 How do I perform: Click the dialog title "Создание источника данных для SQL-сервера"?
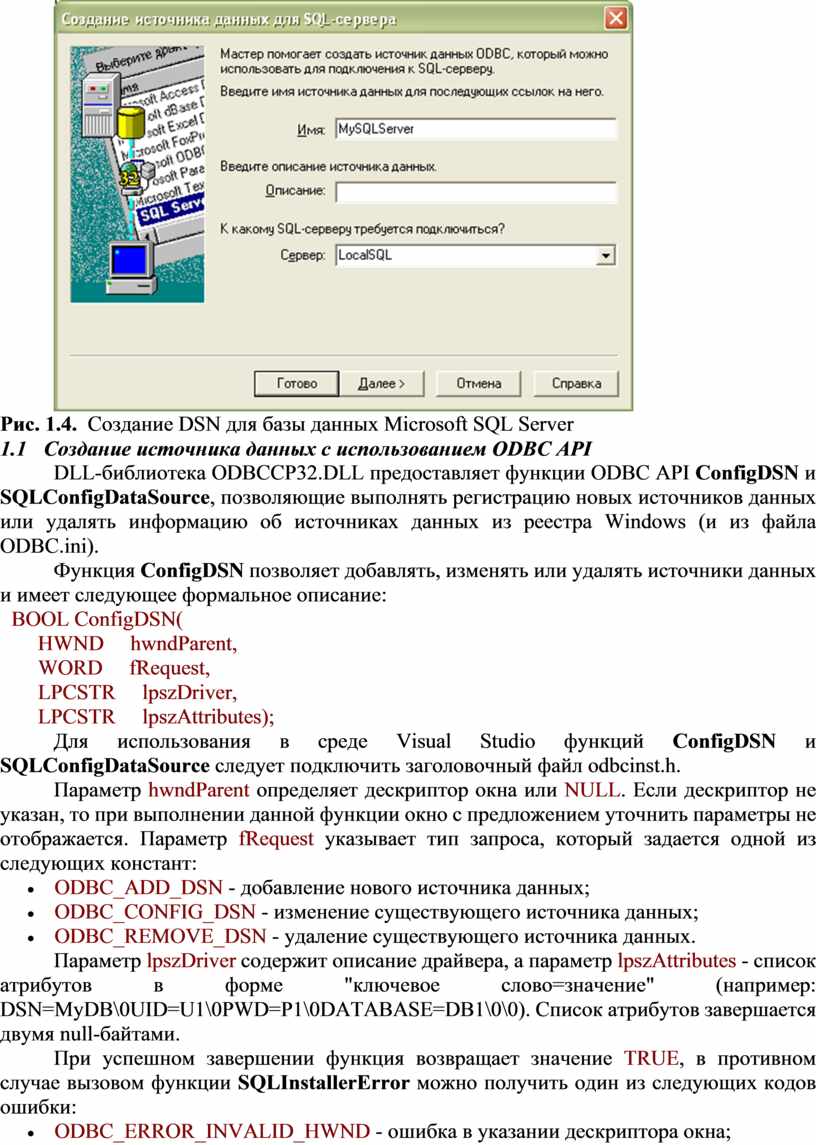(x=229, y=19)
